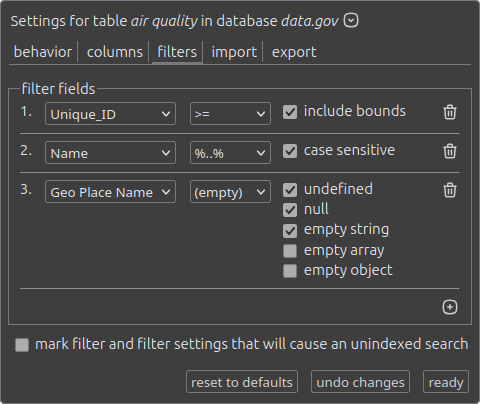Screen dimensions: 480x404
Task: Uncheck the null checkbox
Action: [x=290, y=210]
